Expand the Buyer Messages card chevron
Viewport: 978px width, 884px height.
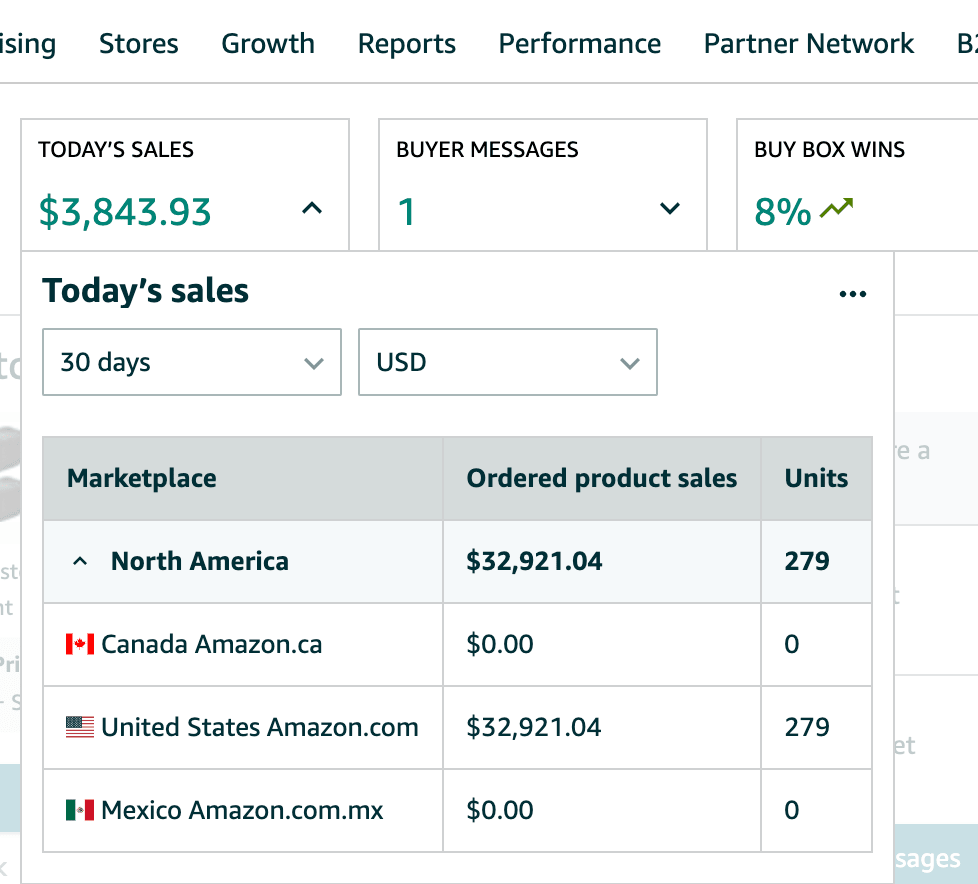(x=670, y=209)
